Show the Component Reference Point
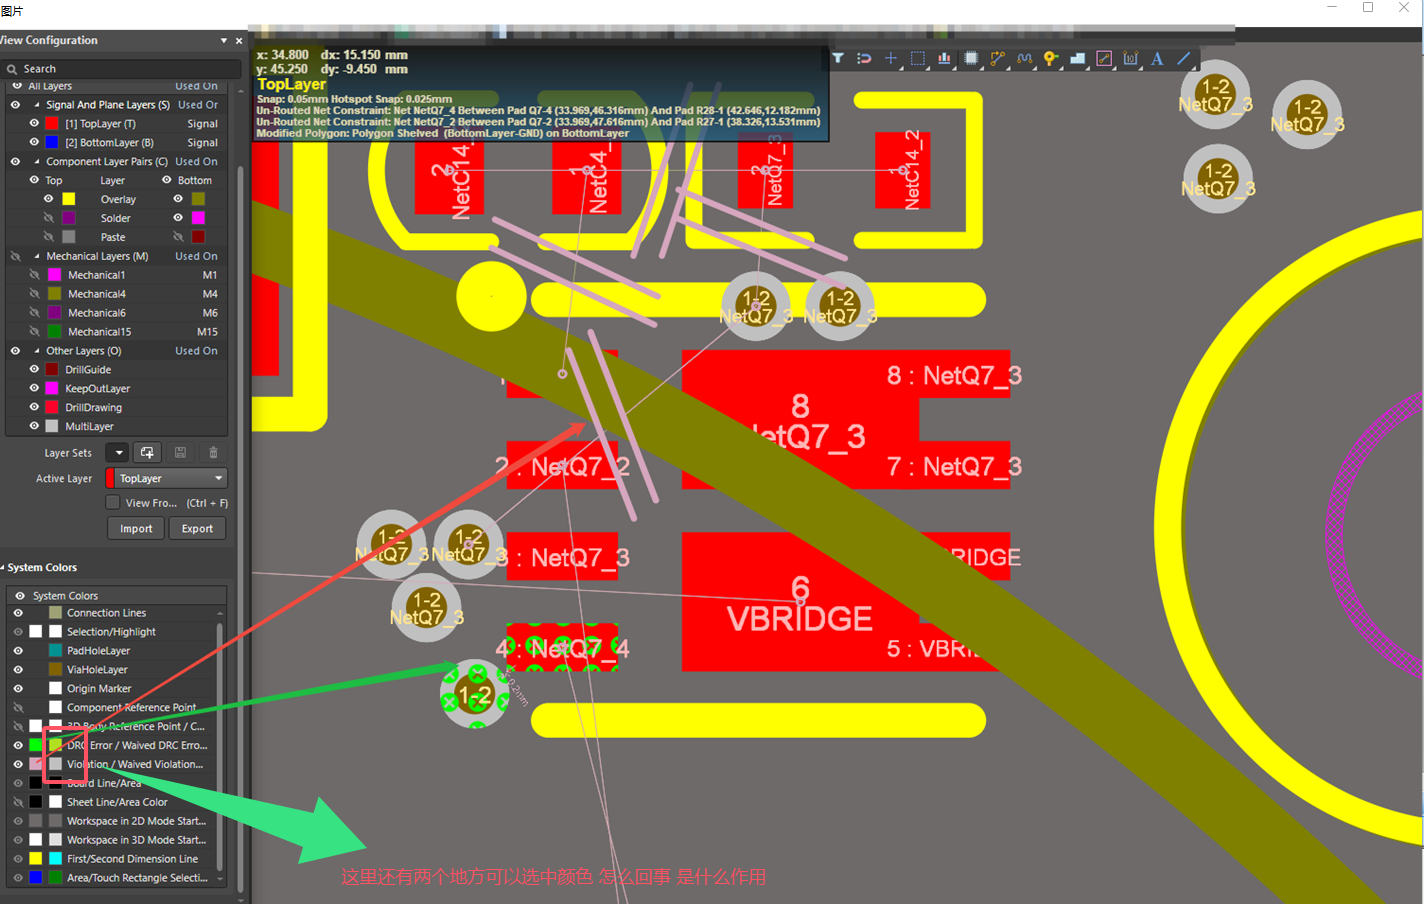 coord(18,708)
